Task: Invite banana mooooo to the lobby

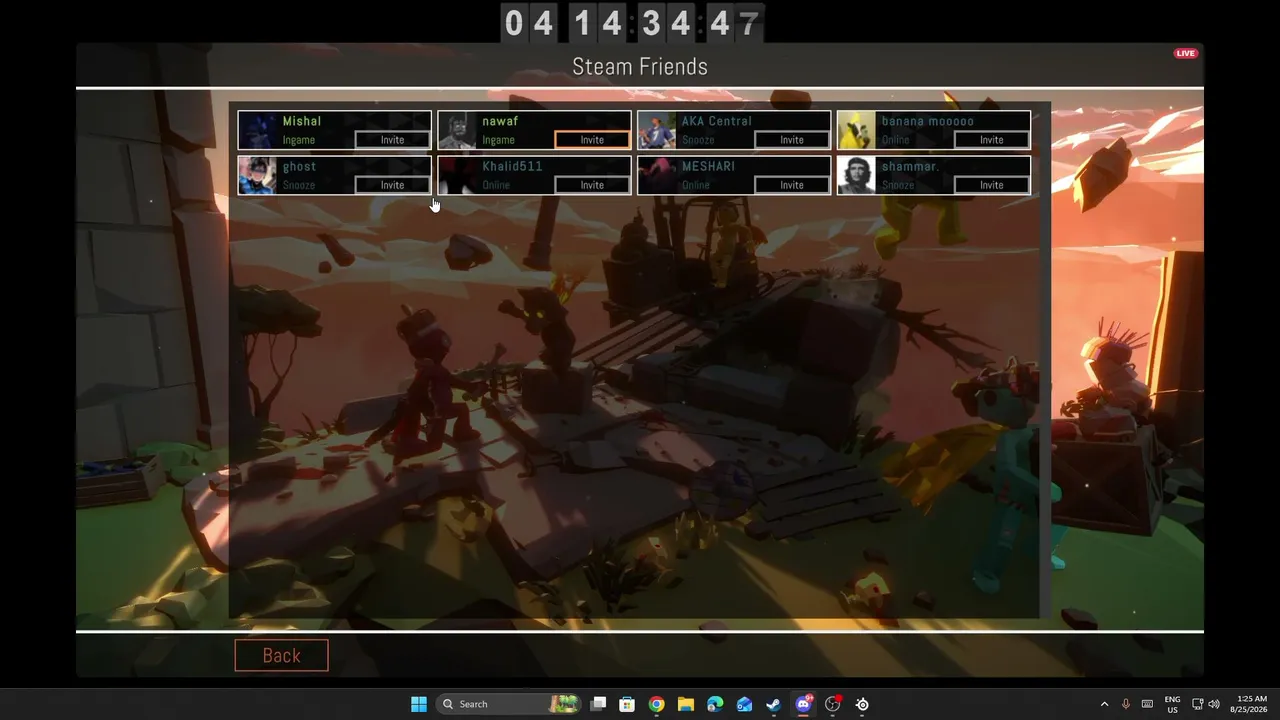Action: [x=991, y=140]
